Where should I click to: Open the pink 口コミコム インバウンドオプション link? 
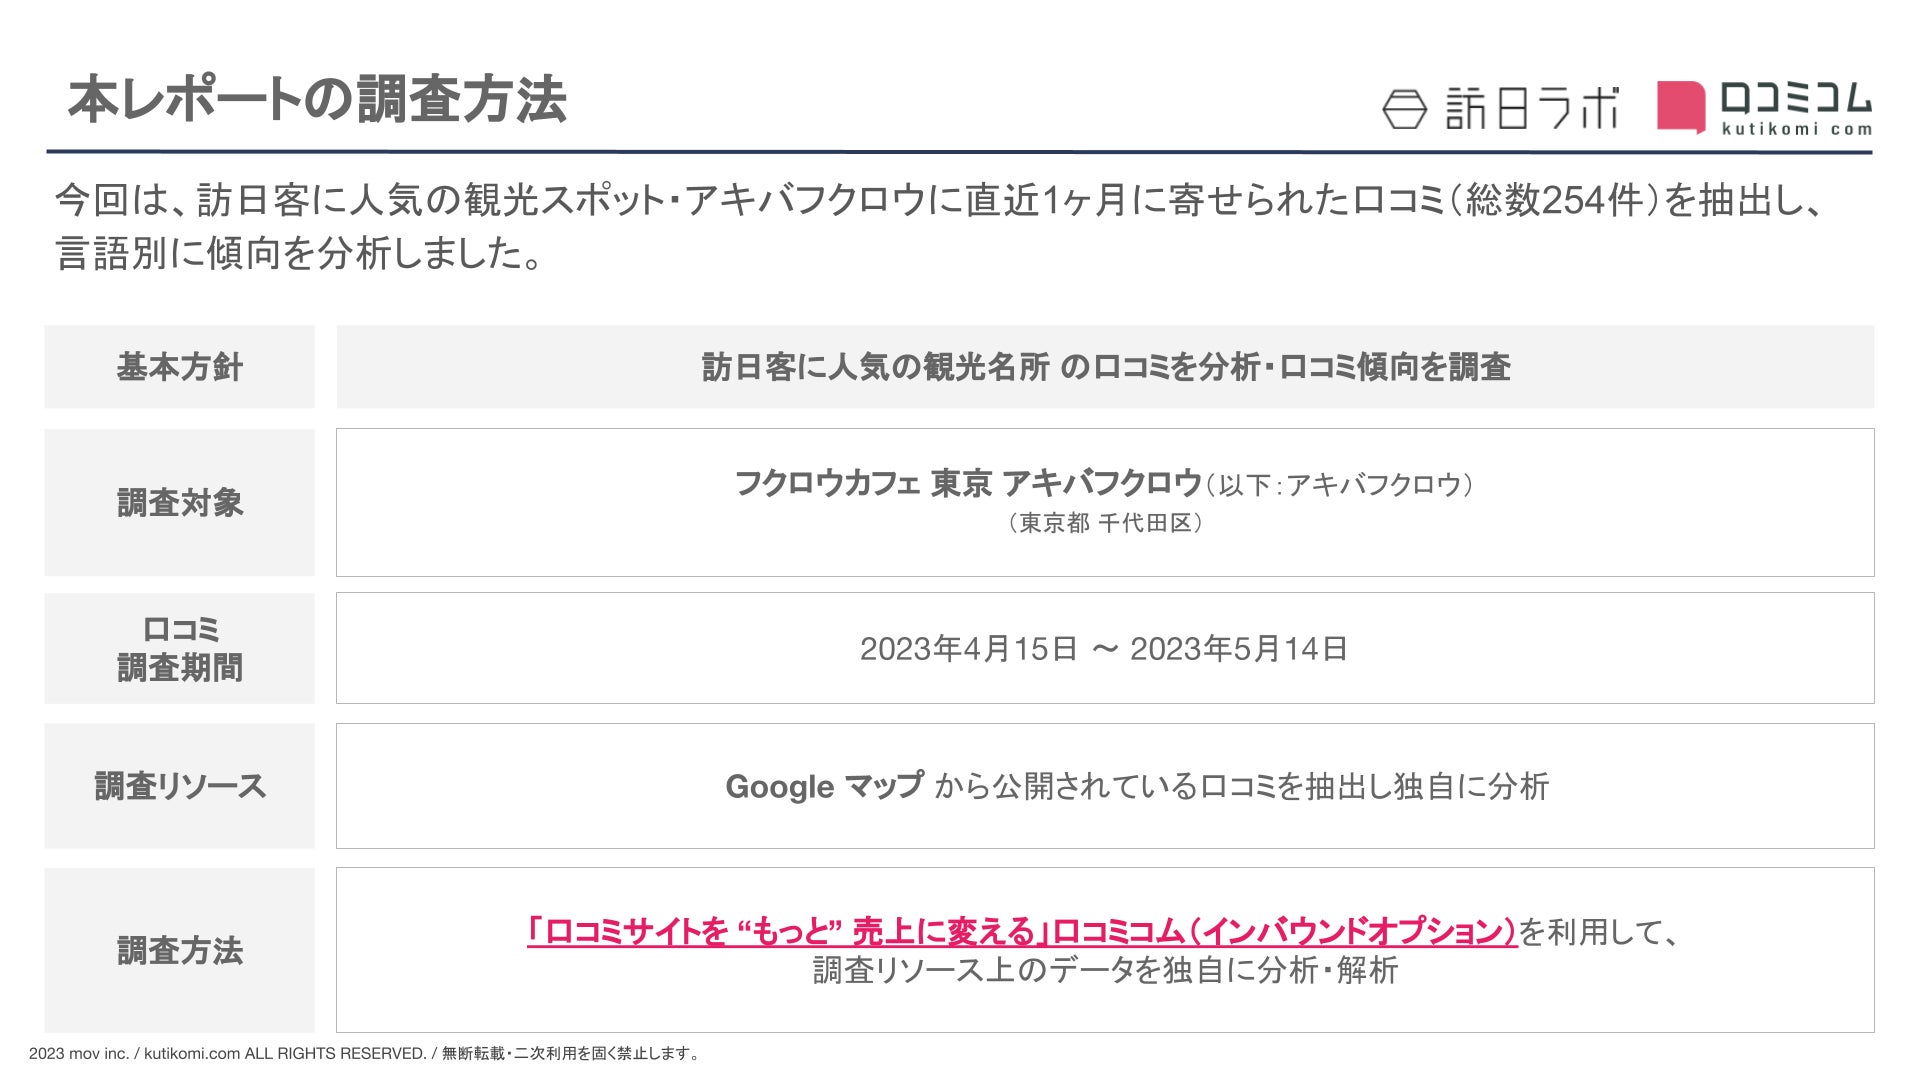pos(1021,931)
